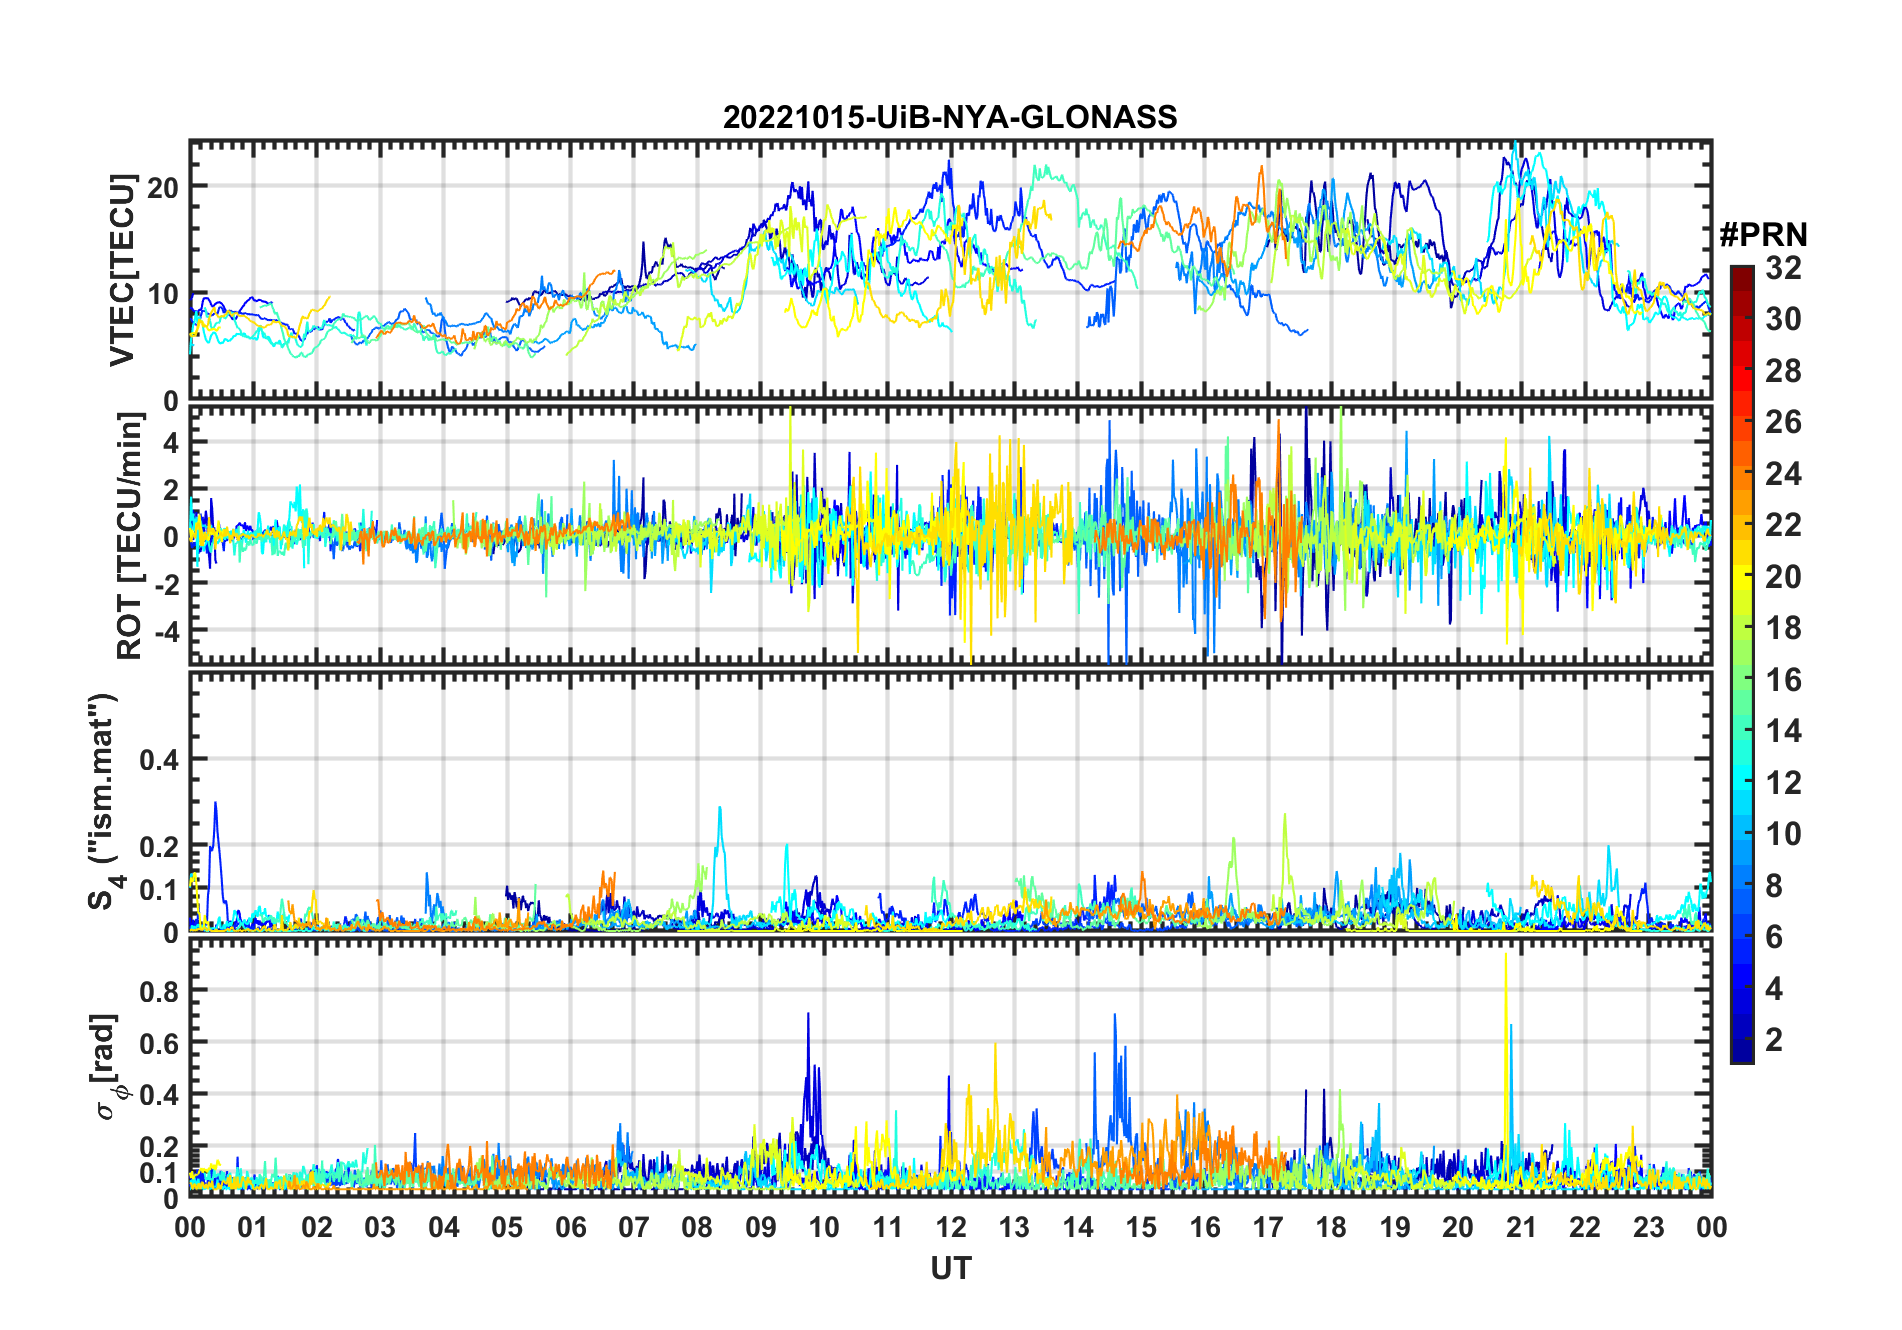Click the 18 tick on UT axis
Screen dimensions: 1902x1330
click(x=1331, y=1227)
